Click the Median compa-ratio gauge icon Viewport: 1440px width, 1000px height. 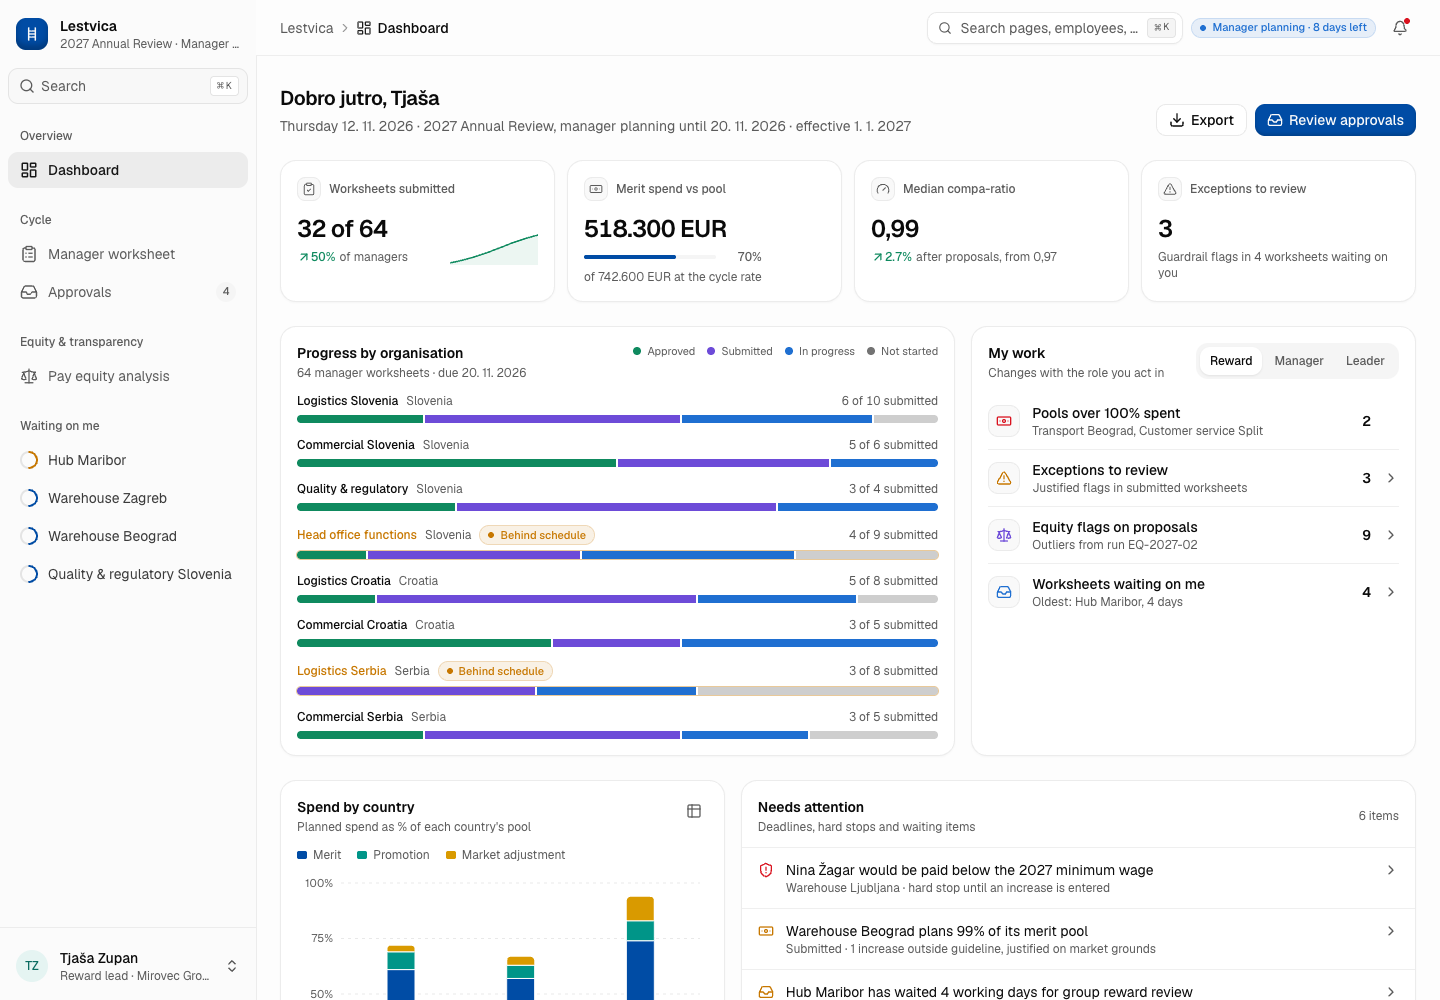point(883,189)
